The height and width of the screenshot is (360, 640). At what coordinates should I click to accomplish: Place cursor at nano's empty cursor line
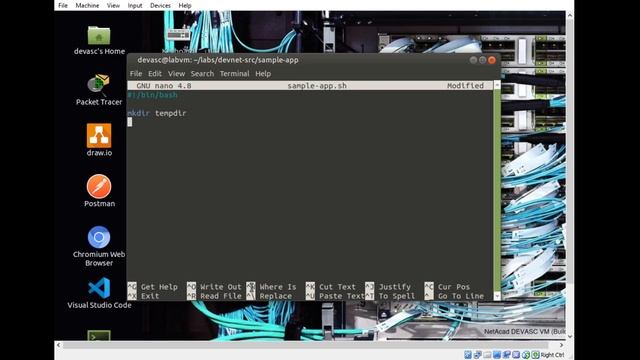click(x=130, y=122)
